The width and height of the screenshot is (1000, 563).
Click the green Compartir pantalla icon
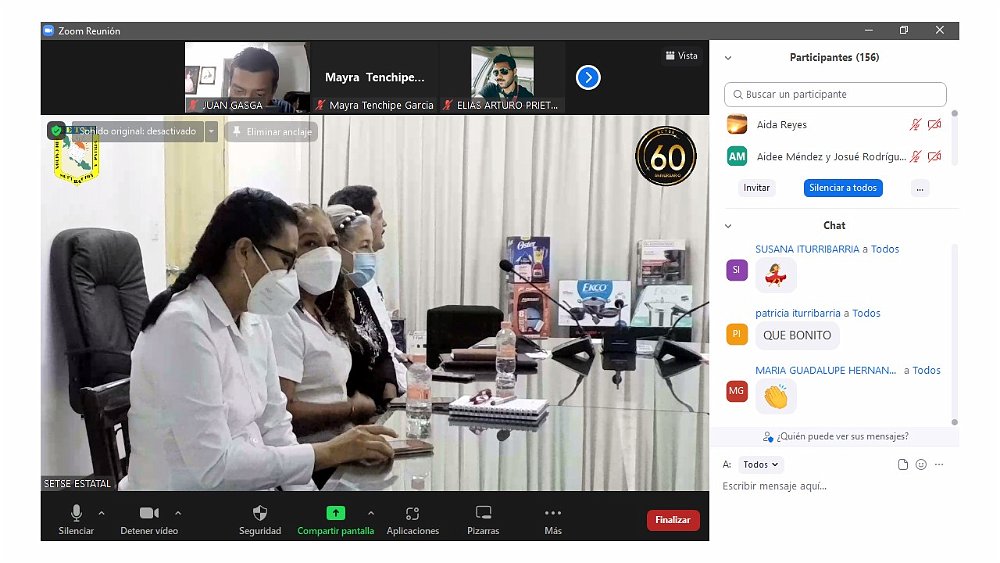[335, 513]
